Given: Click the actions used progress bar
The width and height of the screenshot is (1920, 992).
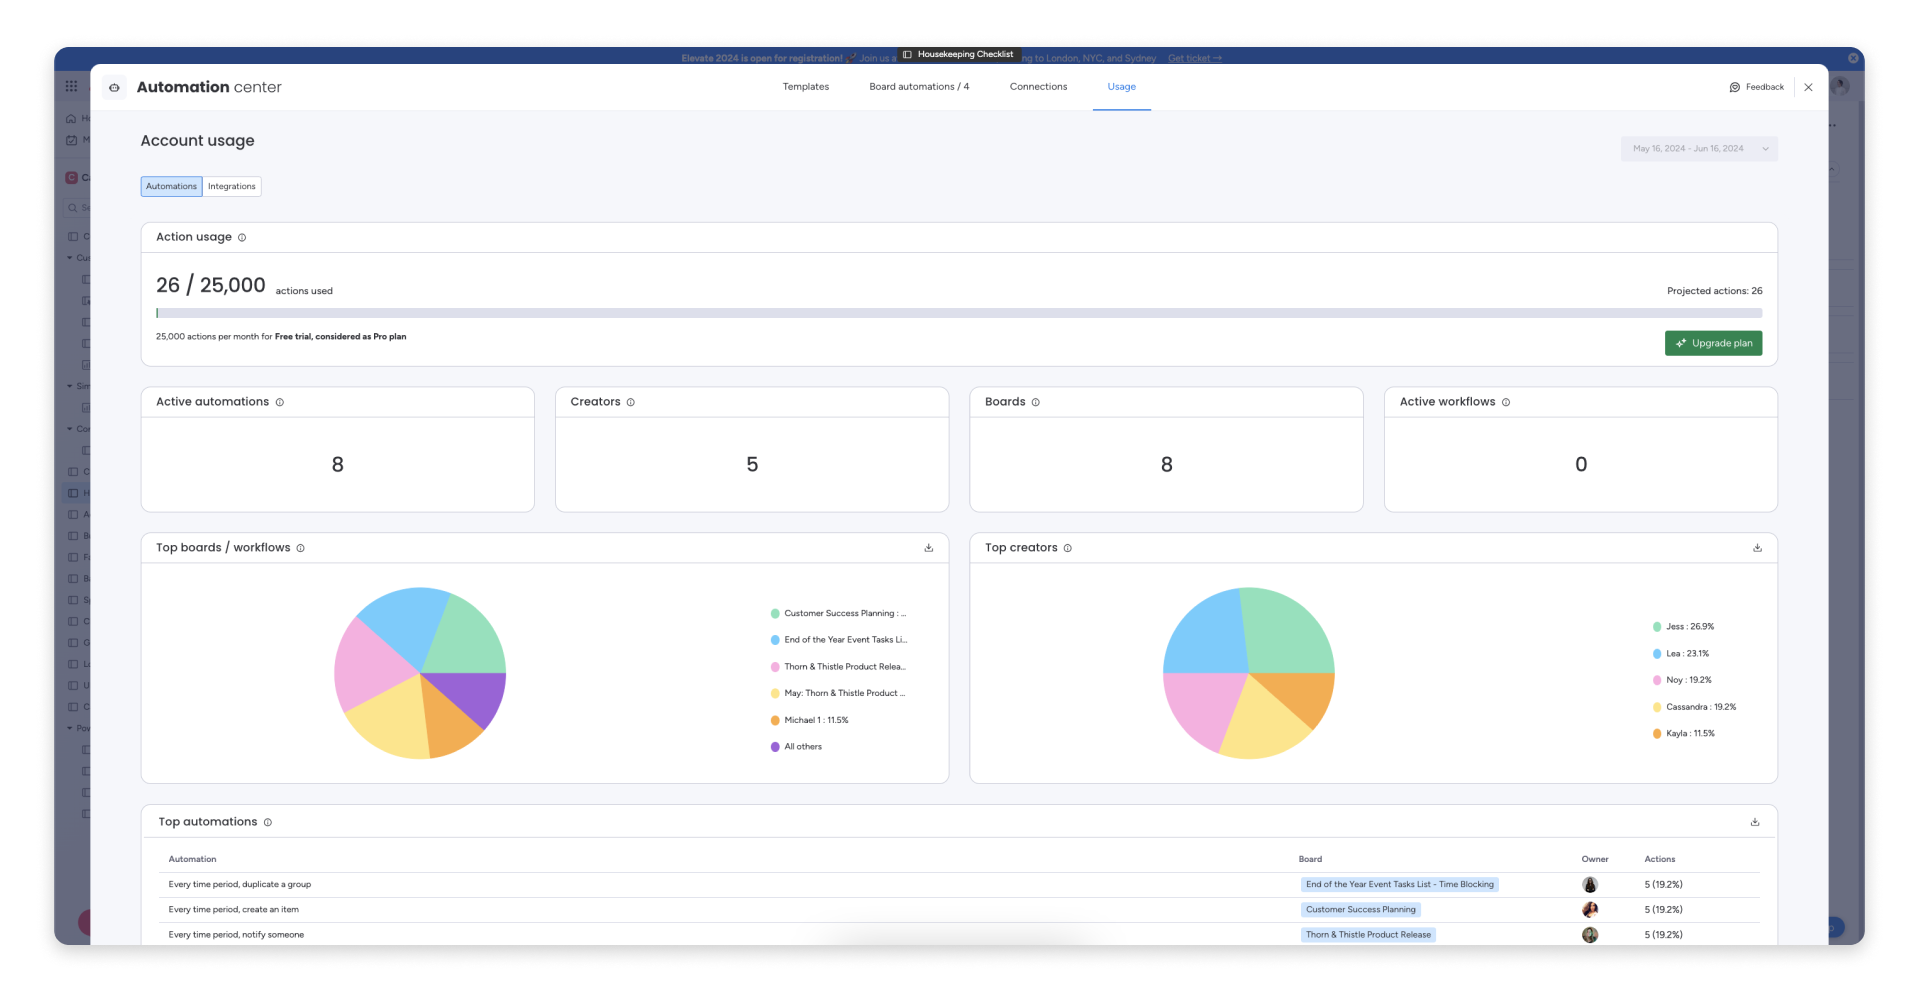Looking at the screenshot, I should coord(959,312).
